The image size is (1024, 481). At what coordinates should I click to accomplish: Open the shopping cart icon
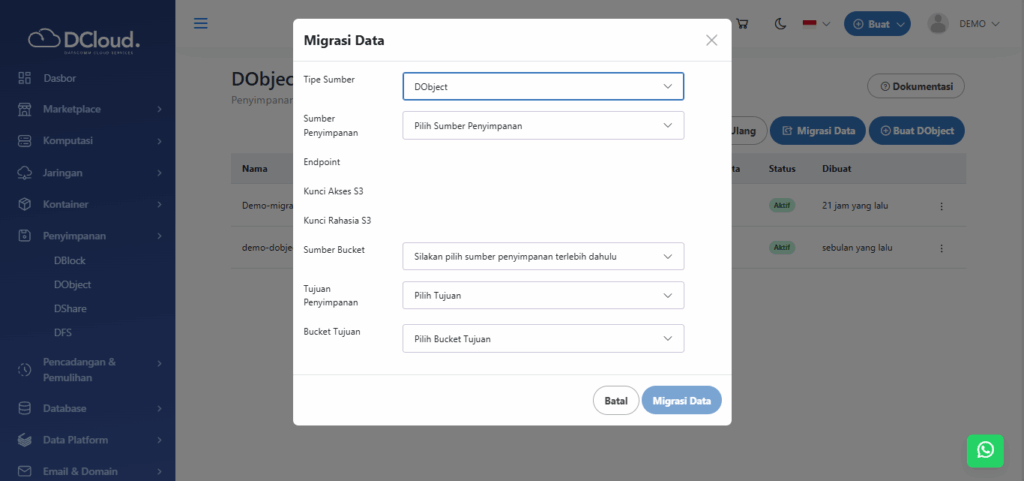[x=742, y=24]
